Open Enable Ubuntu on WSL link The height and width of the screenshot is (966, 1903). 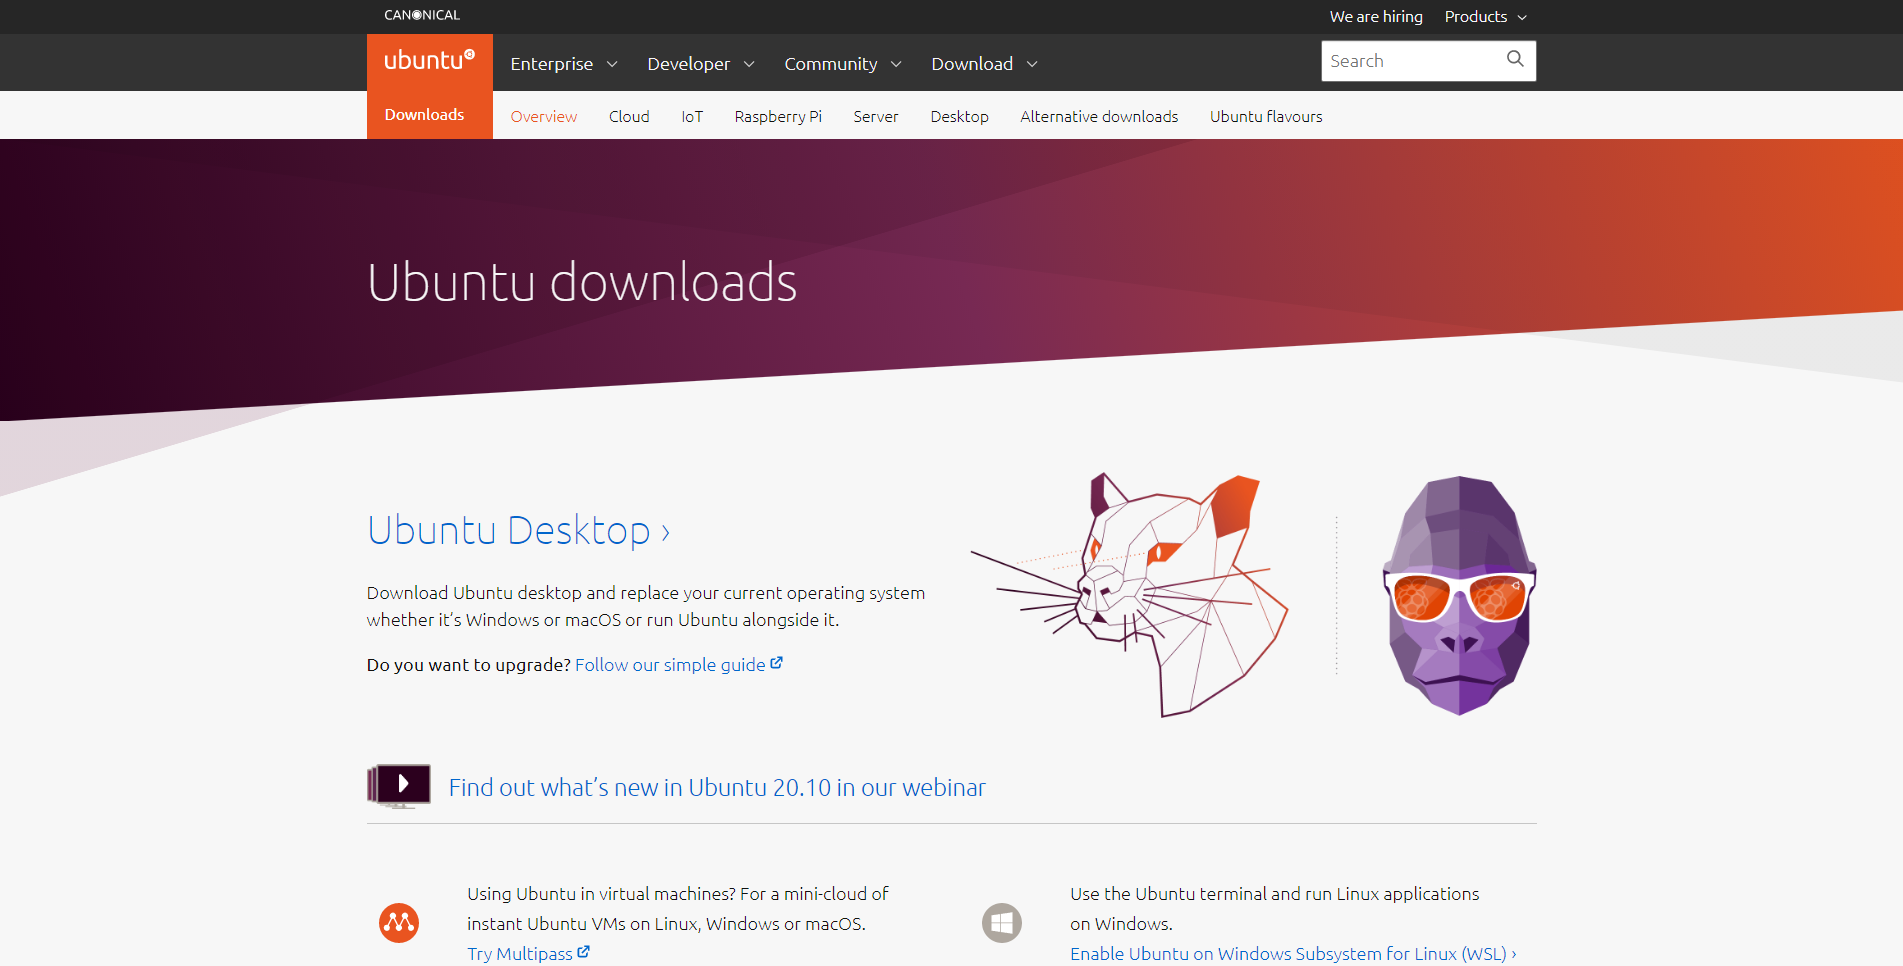click(1293, 954)
